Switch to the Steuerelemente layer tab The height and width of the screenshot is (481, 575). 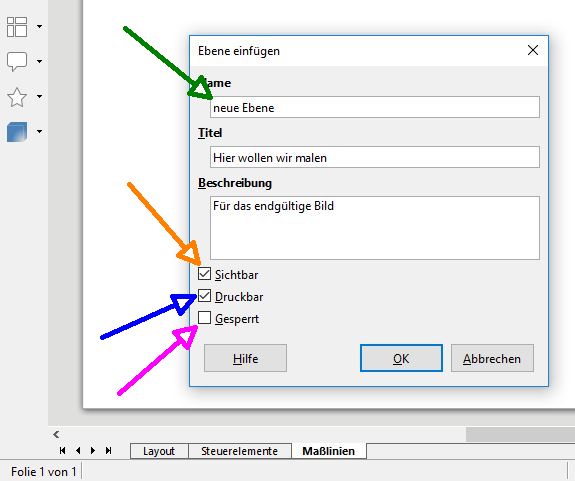tap(239, 451)
